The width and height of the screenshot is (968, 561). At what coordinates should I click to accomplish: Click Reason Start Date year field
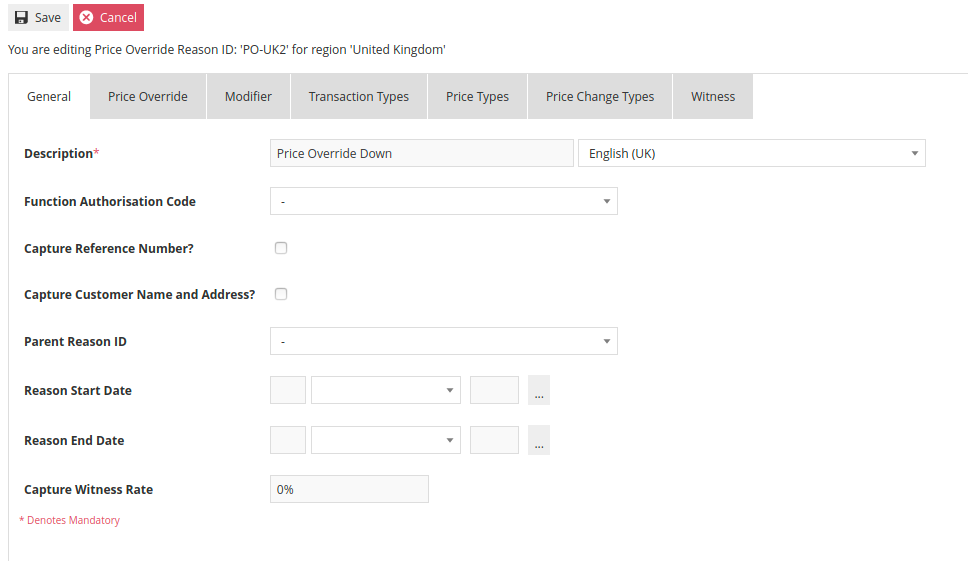[494, 390]
